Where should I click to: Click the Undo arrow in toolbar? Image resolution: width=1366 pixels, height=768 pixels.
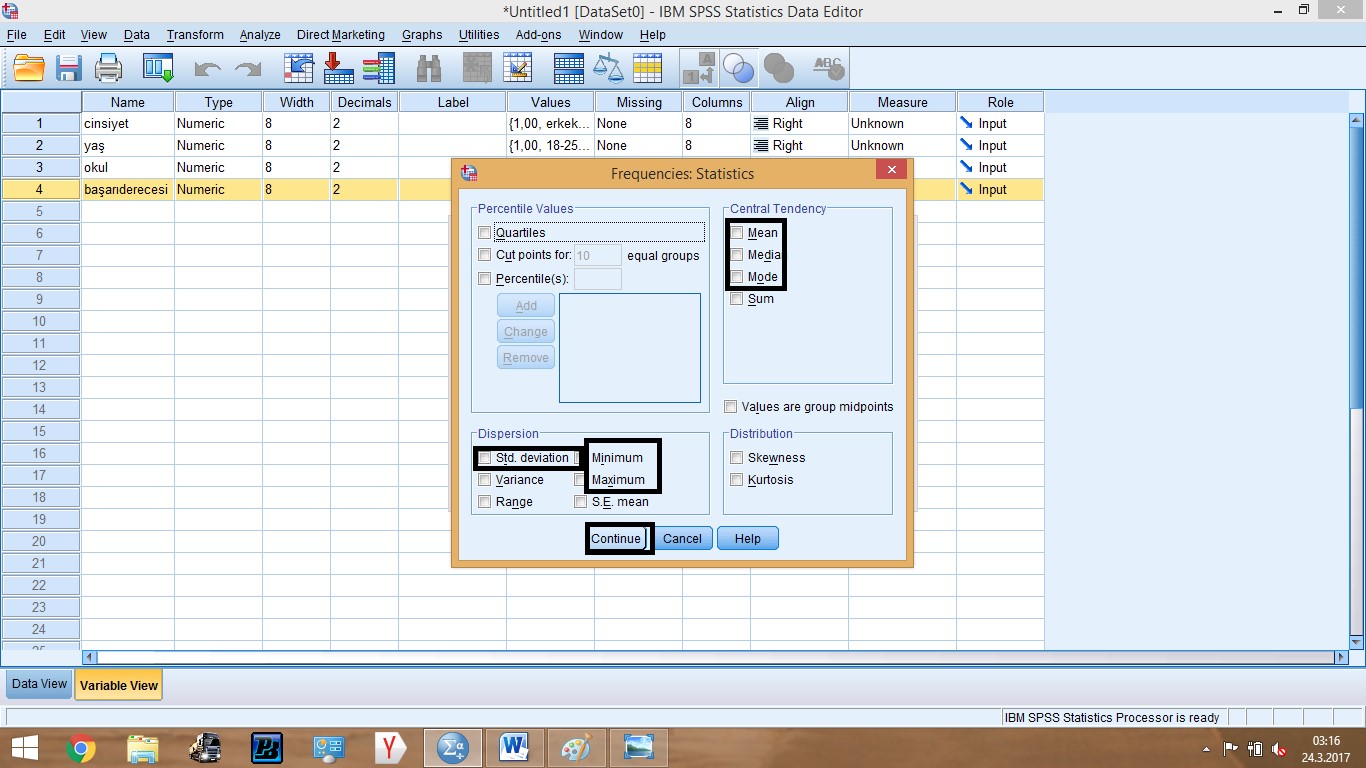point(207,69)
